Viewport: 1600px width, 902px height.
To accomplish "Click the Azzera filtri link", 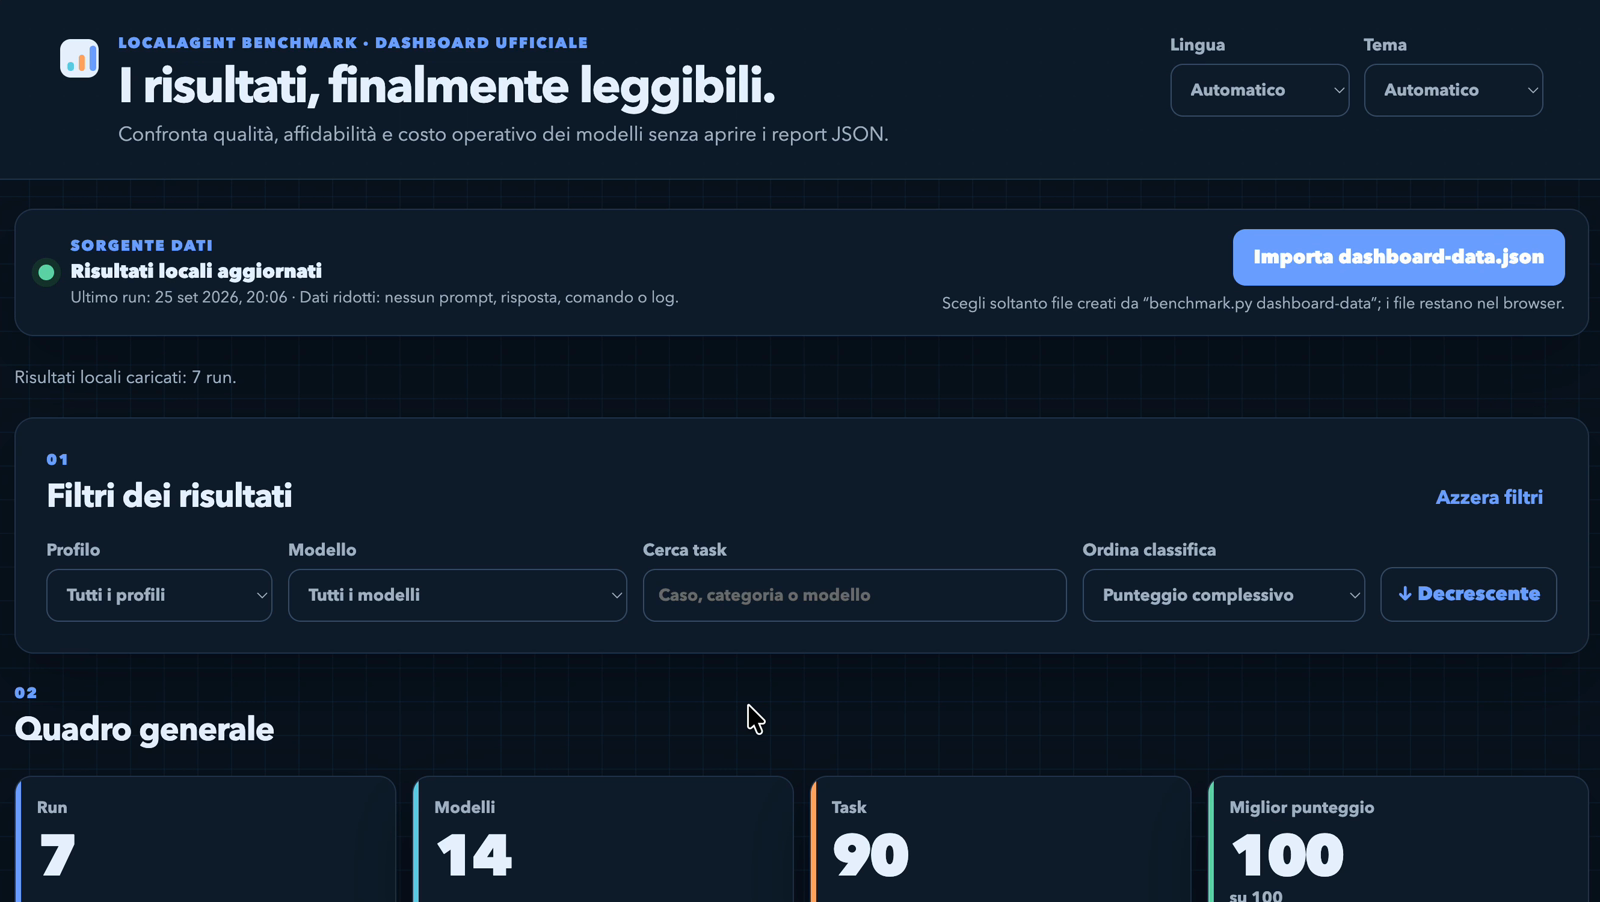I will [x=1489, y=497].
